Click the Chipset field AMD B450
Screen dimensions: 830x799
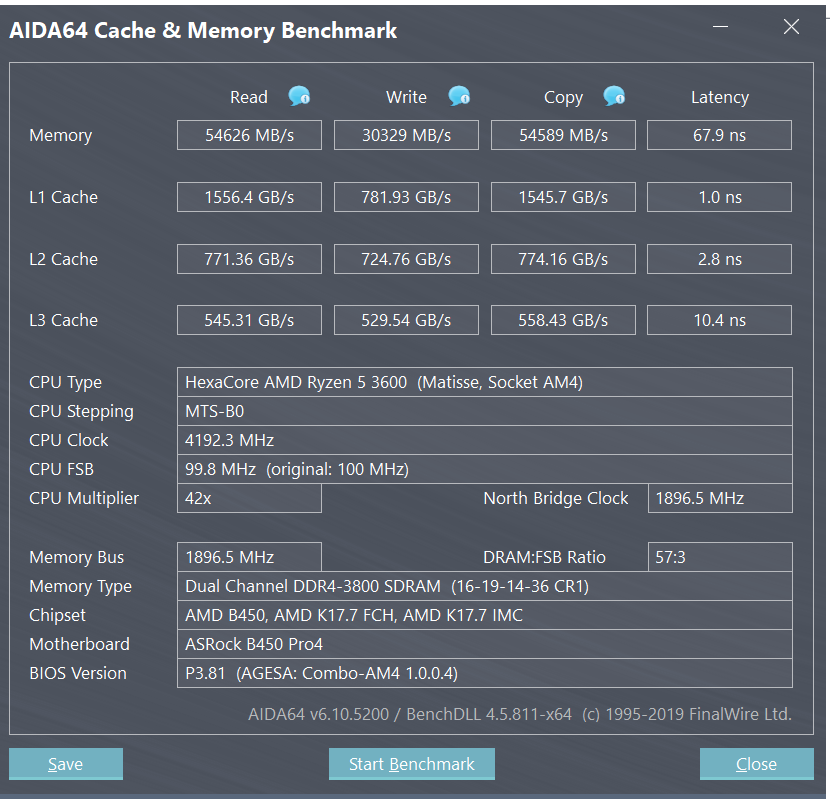(485, 615)
